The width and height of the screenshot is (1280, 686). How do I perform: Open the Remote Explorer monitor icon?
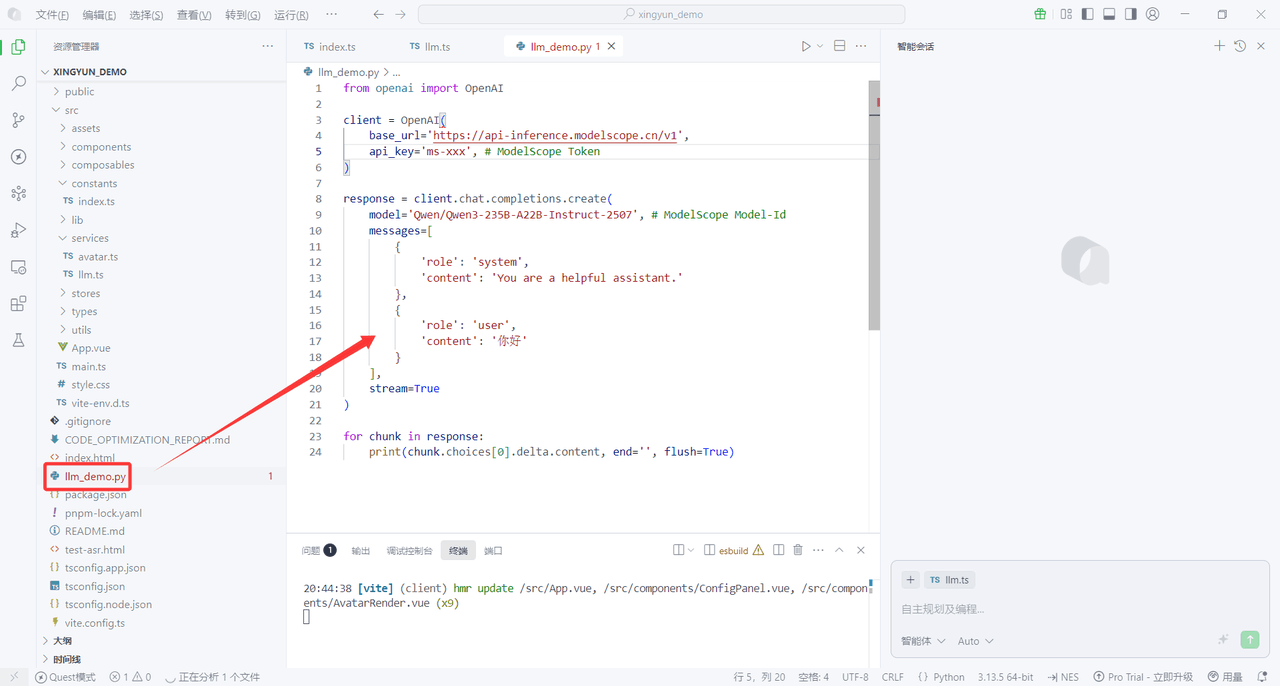click(x=18, y=267)
